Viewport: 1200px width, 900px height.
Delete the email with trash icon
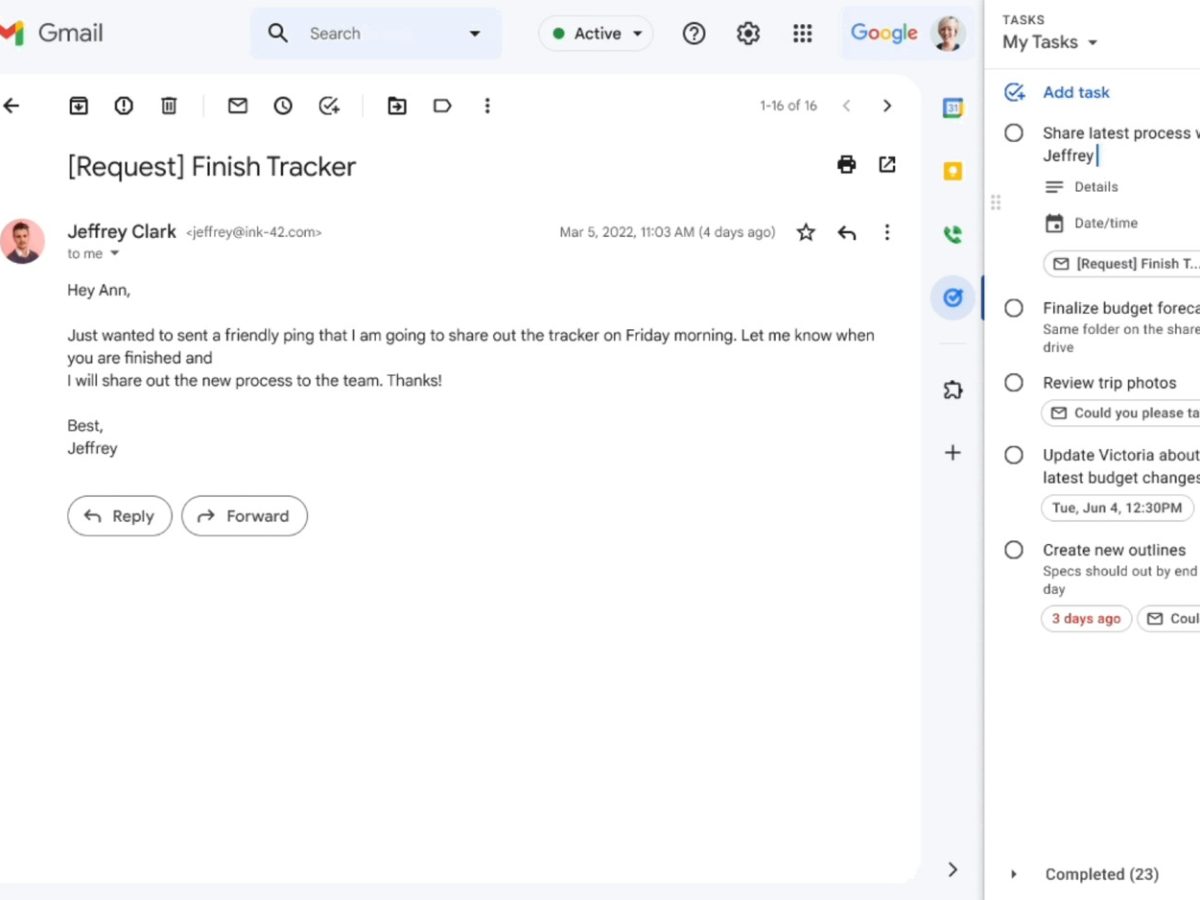point(169,106)
